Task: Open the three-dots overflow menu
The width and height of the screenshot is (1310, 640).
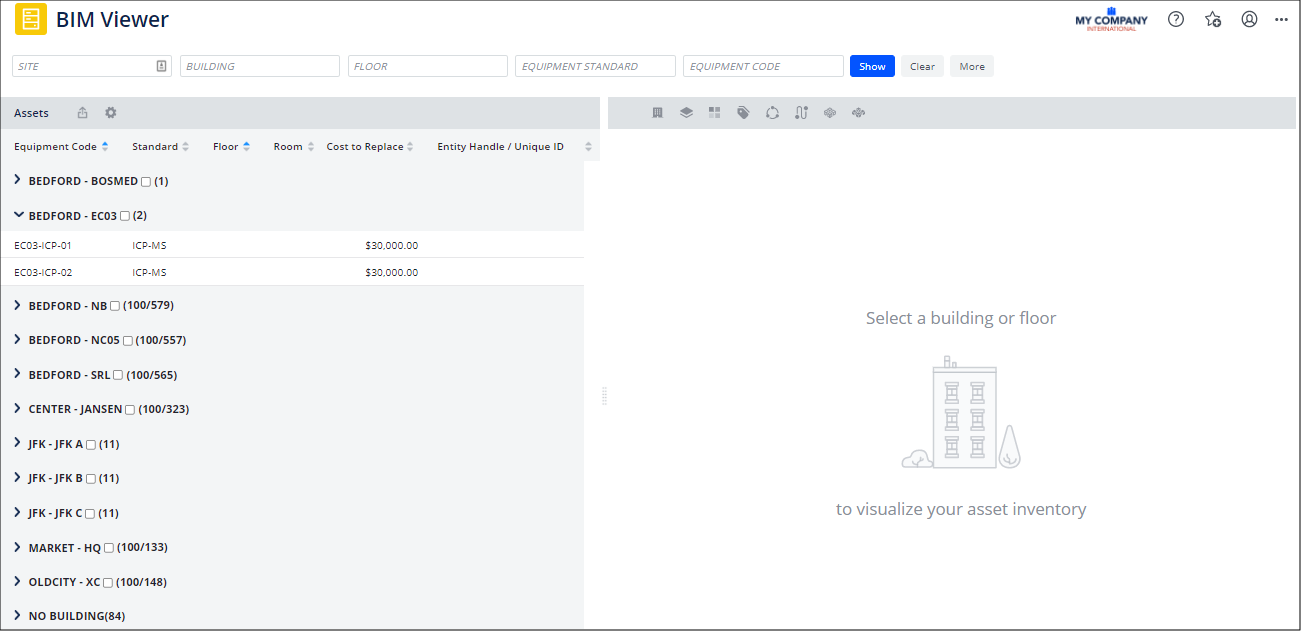Action: [x=1281, y=19]
